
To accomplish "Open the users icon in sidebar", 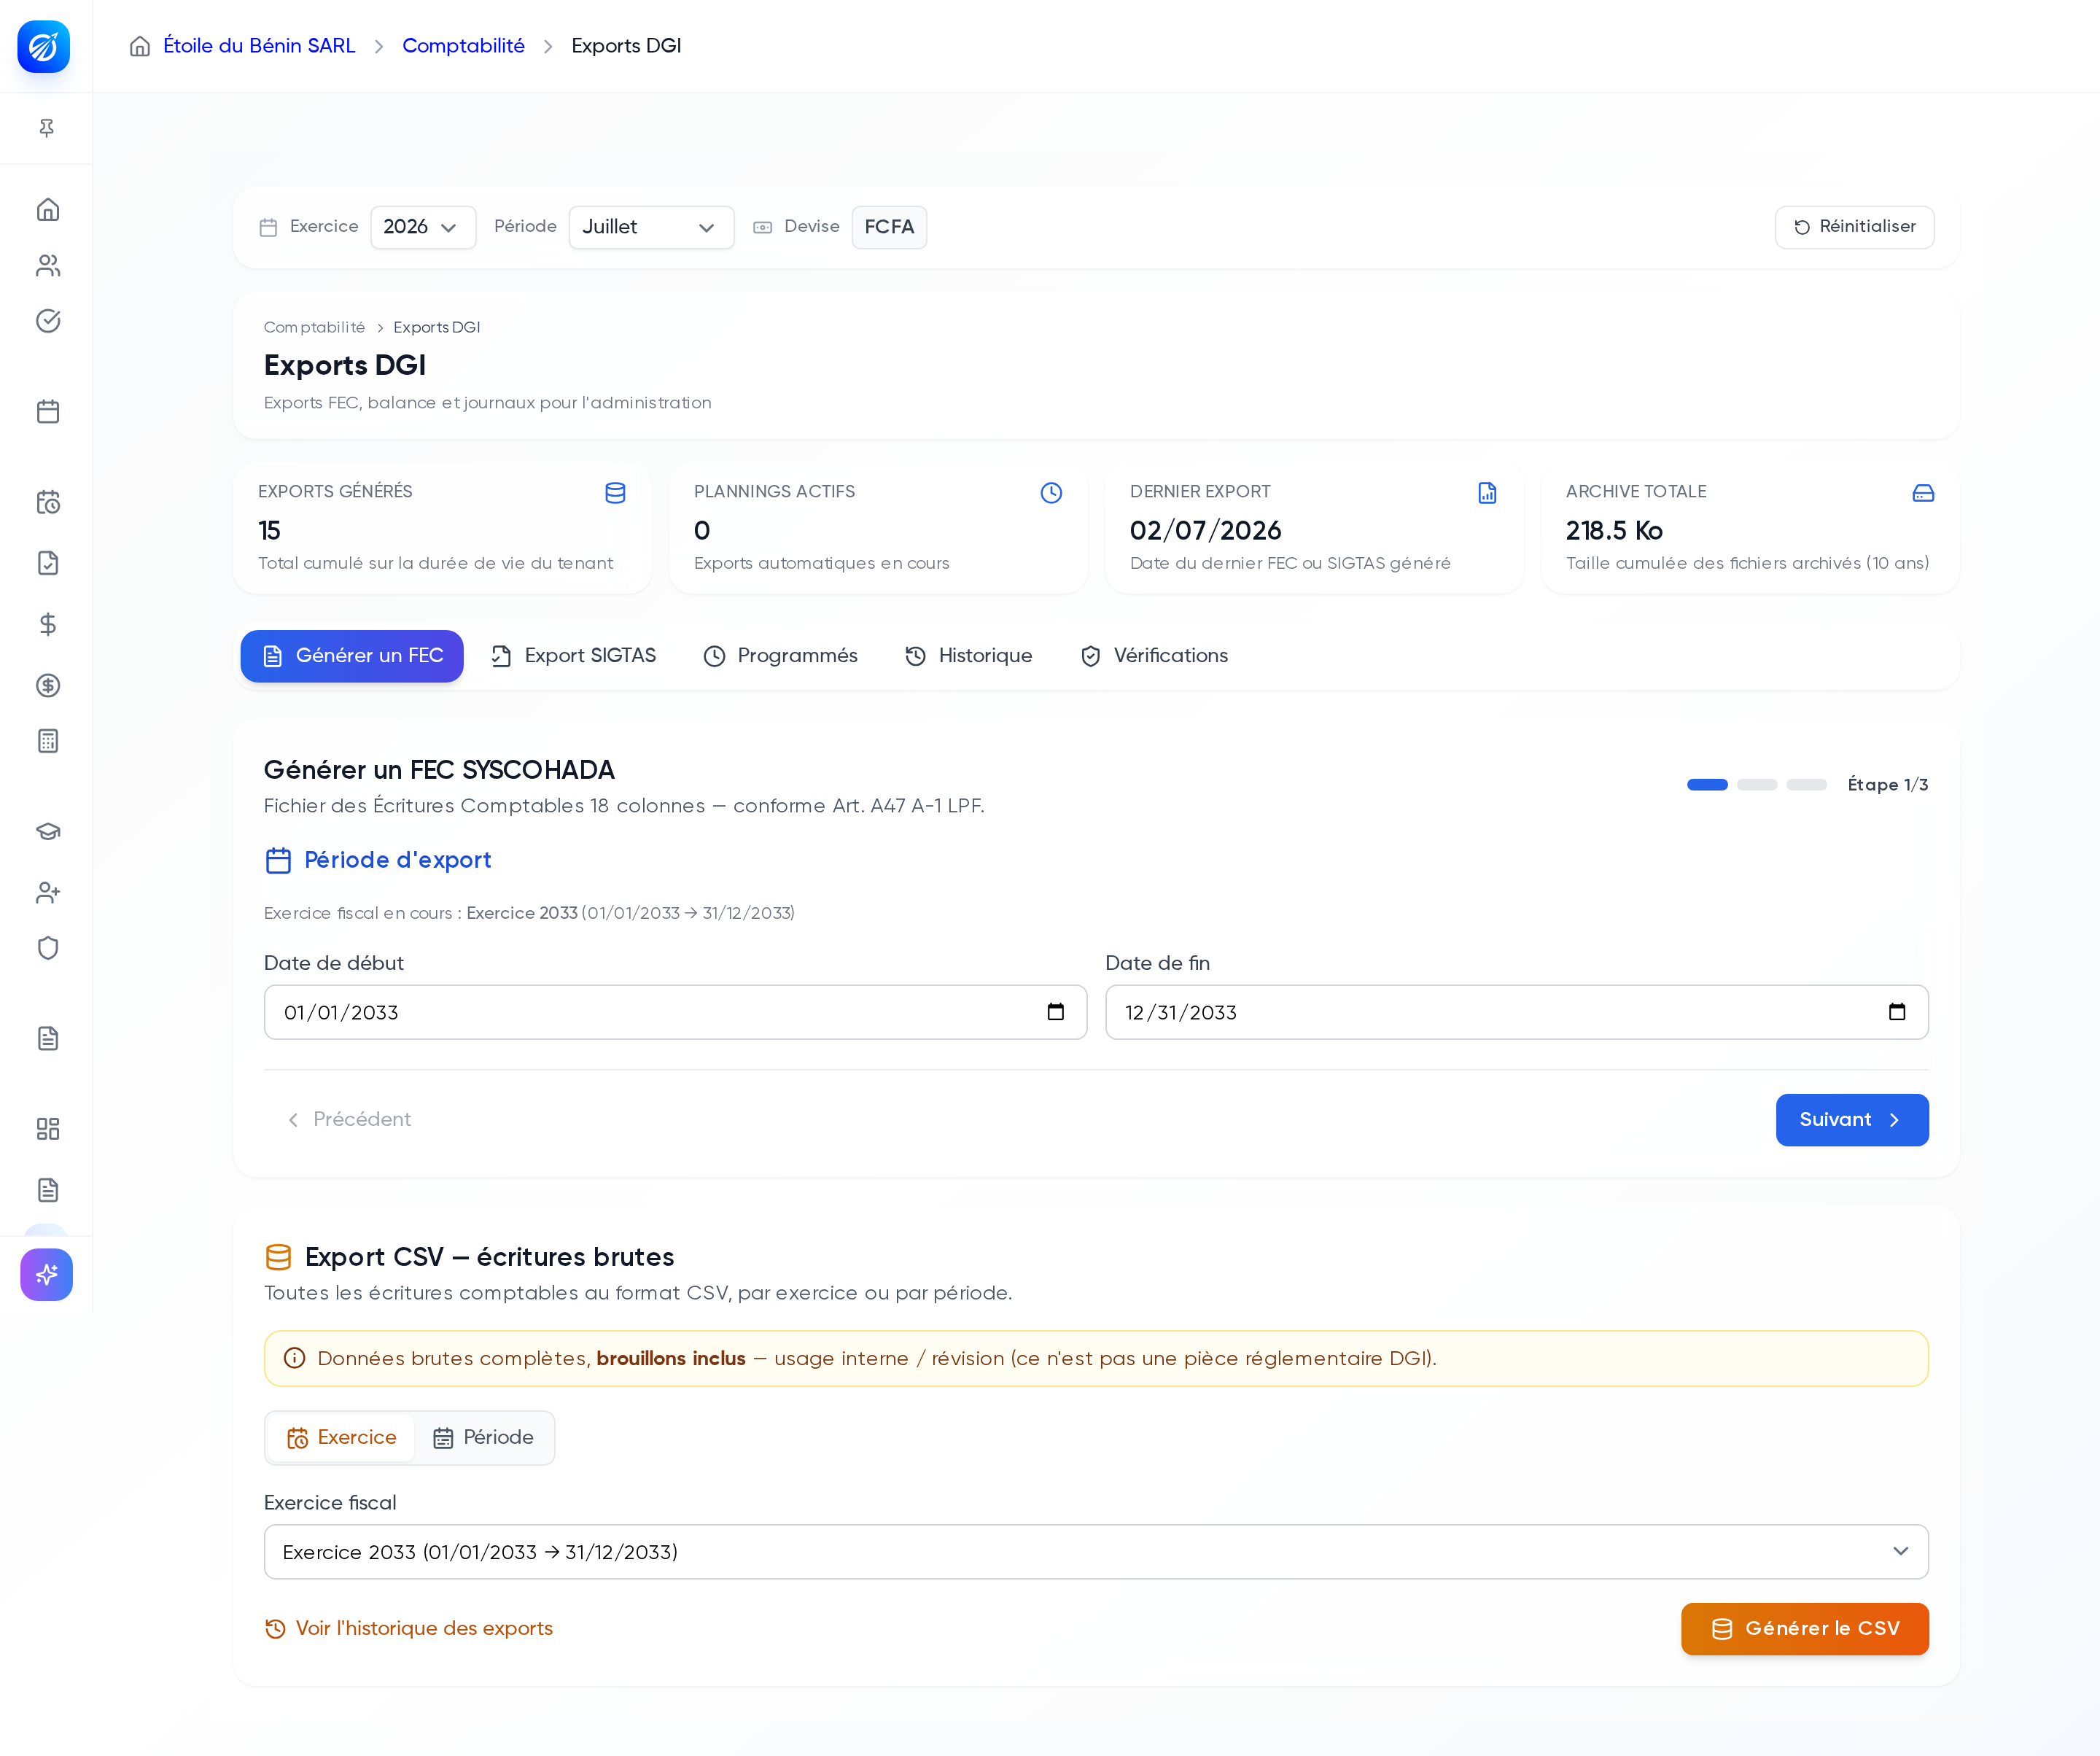I will coord(48,265).
